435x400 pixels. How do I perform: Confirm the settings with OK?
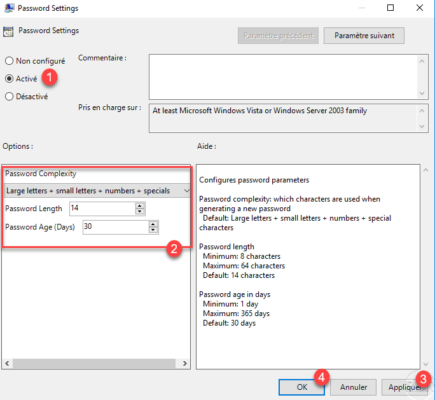[302, 387]
